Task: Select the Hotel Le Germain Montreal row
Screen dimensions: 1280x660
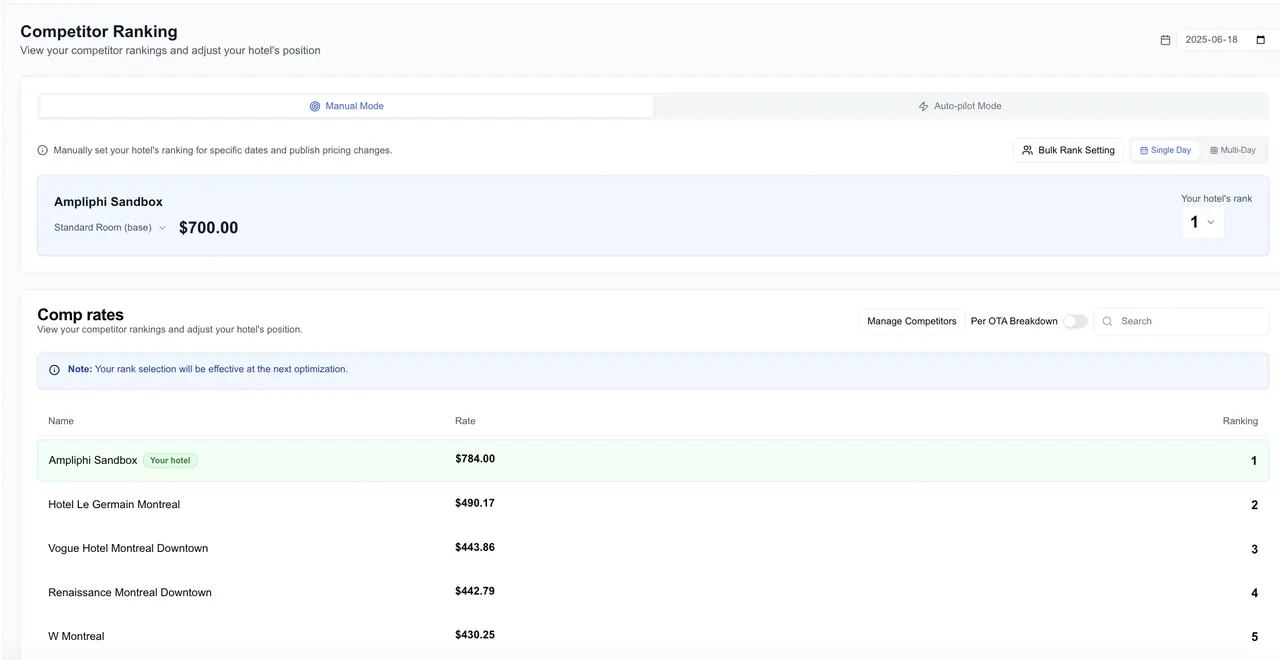Action: pyautogui.click(x=653, y=504)
